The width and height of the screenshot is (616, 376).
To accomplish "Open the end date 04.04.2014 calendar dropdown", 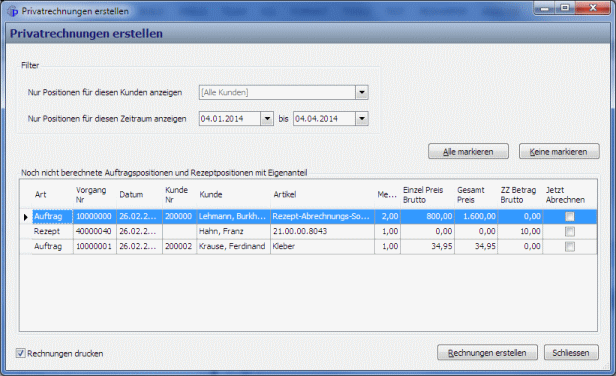I will click(x=362, y=119).
